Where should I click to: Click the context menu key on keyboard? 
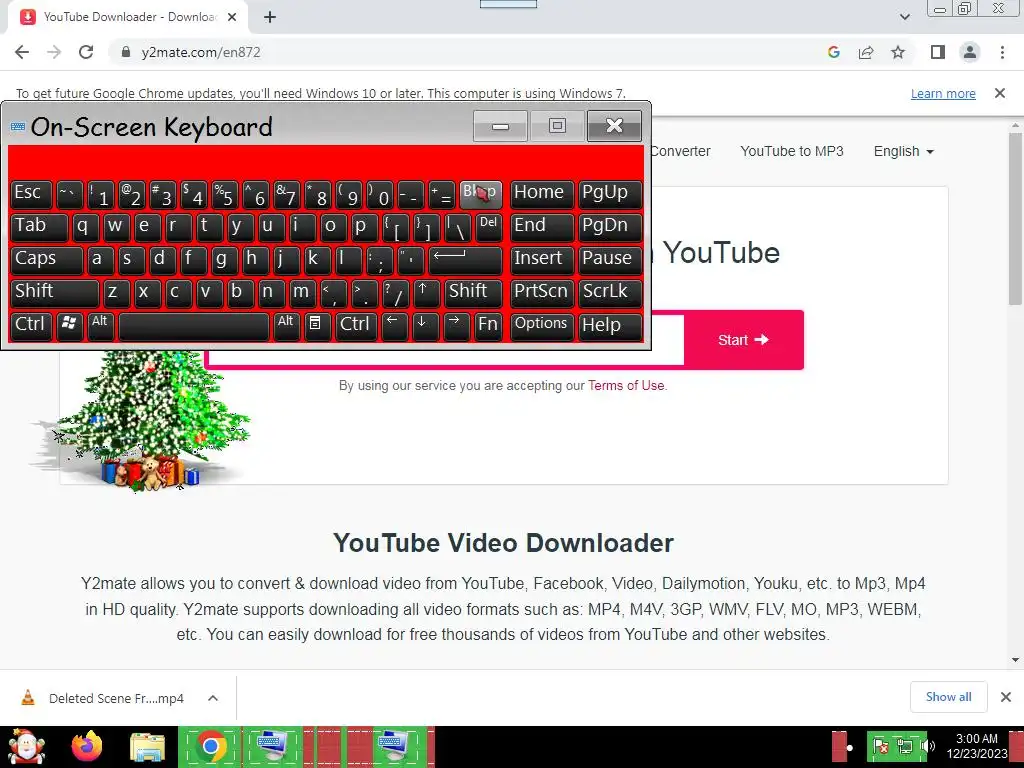[x=317, y=325]
